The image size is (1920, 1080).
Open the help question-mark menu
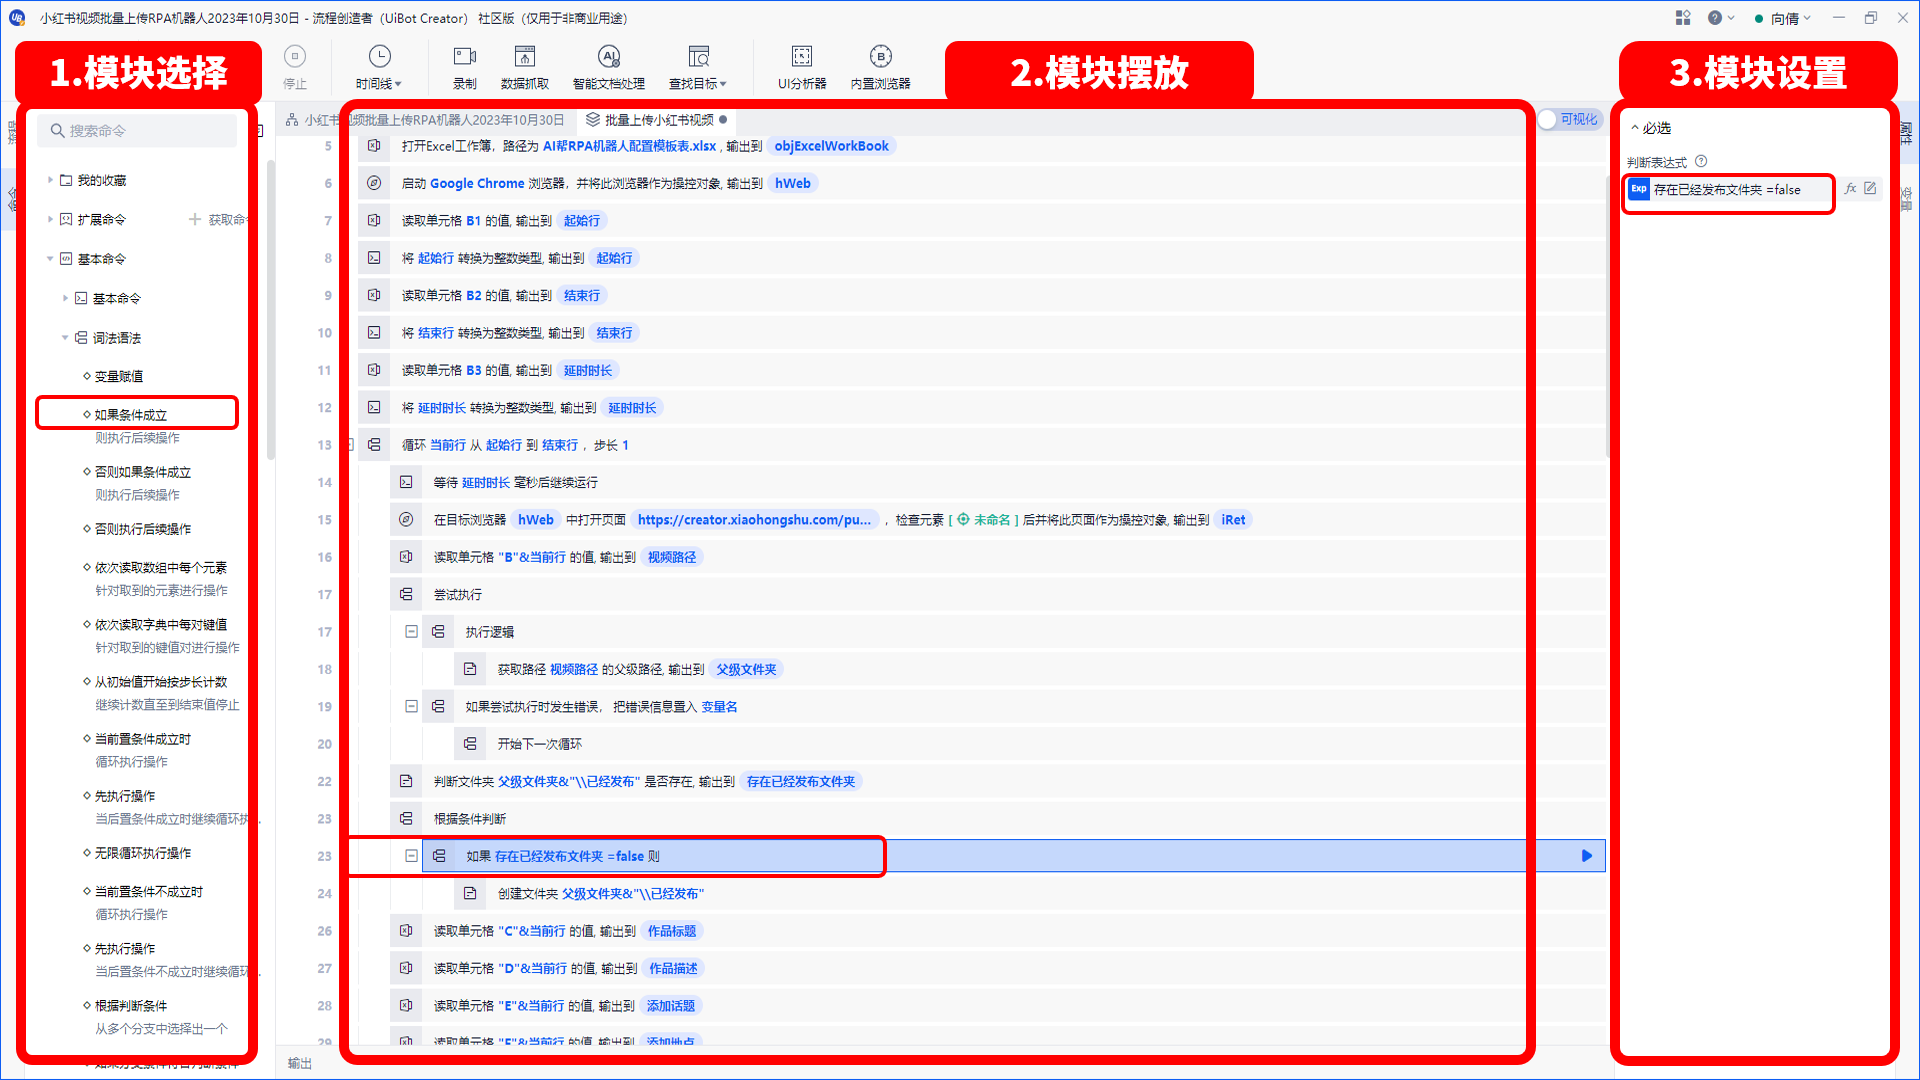click(x=1721, y=18)
